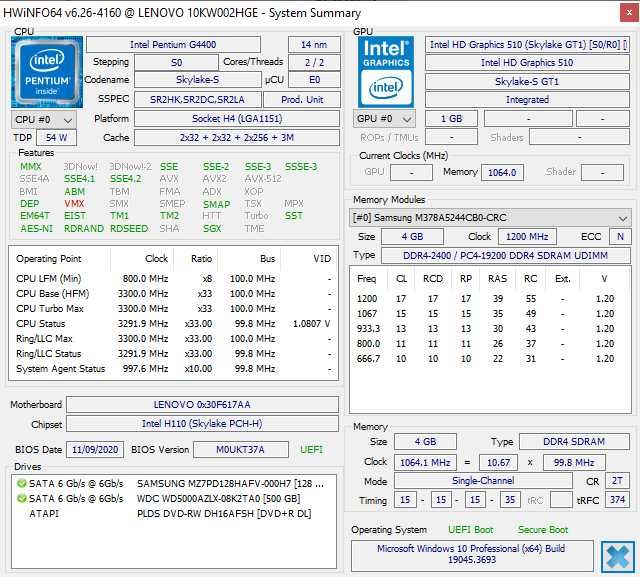640x577 pixels.
Task: Click the AES-NI feature label
Action: 36,229
